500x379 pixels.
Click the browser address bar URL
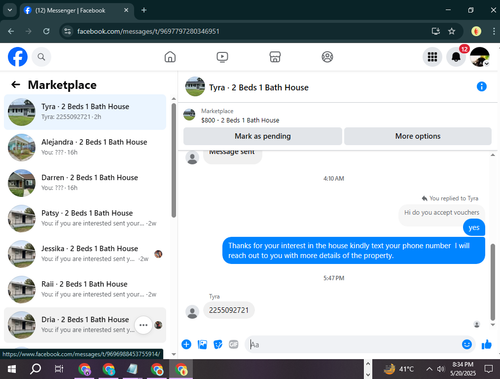pyautogui.click(x=148, y=31)
